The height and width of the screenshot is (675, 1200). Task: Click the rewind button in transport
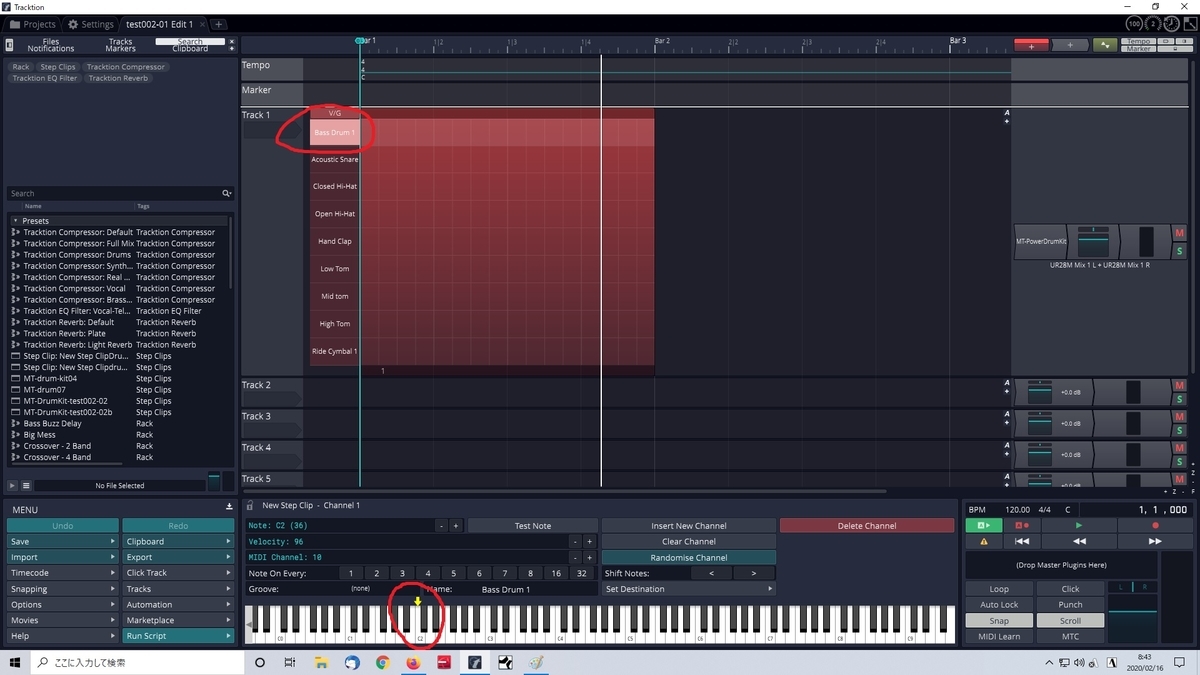click(x=1078, y=541)
